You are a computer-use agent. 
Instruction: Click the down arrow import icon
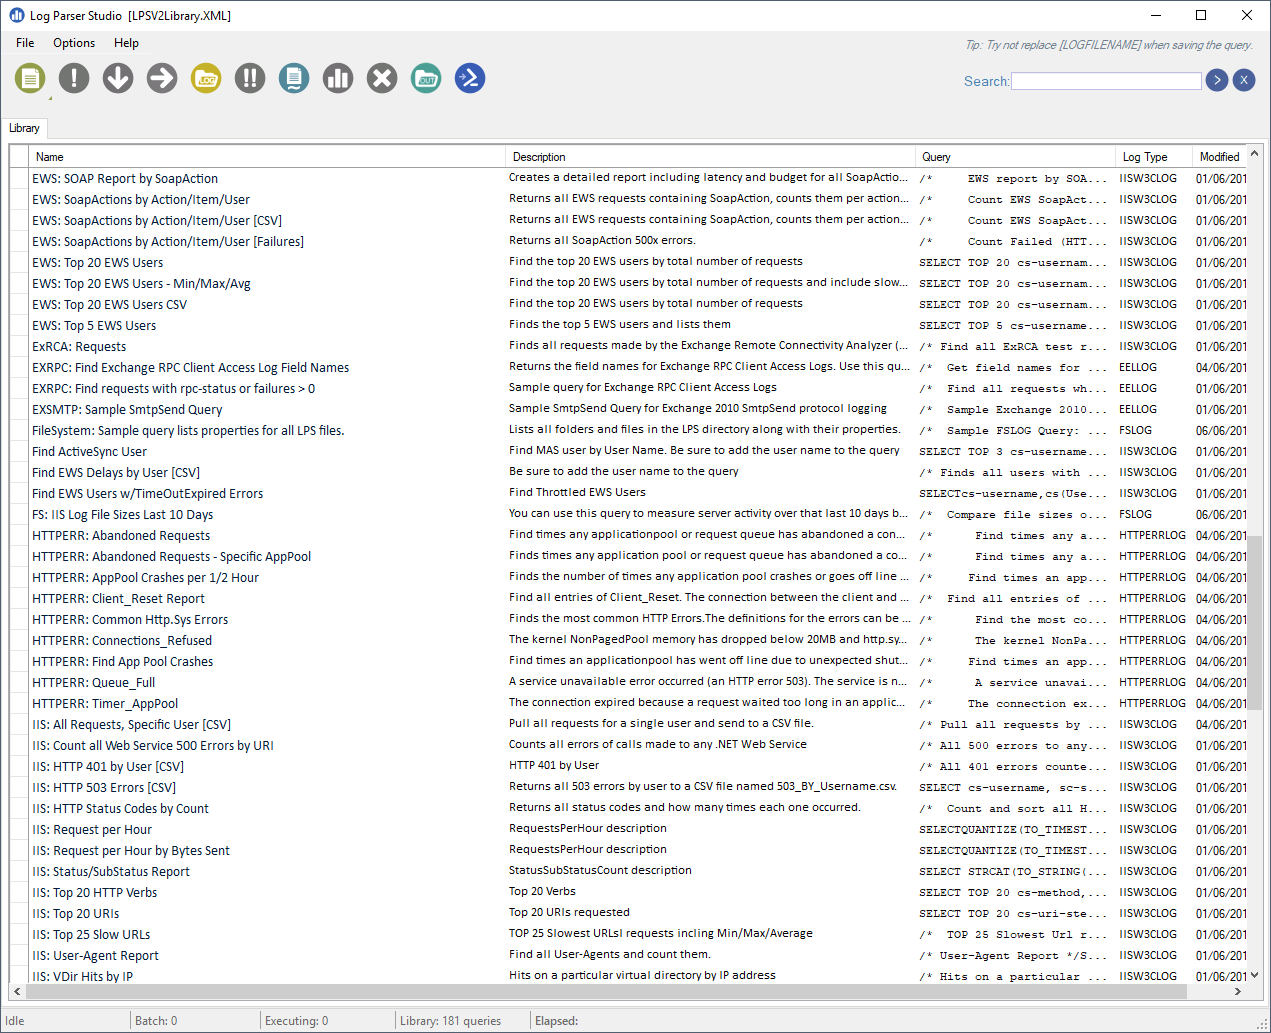(118, 78)
